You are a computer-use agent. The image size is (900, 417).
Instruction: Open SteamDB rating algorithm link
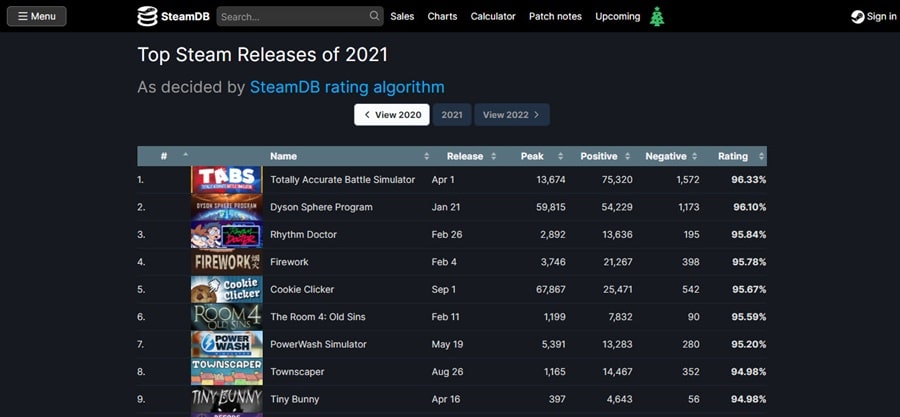pyautogui.click(x=347, y=87)
